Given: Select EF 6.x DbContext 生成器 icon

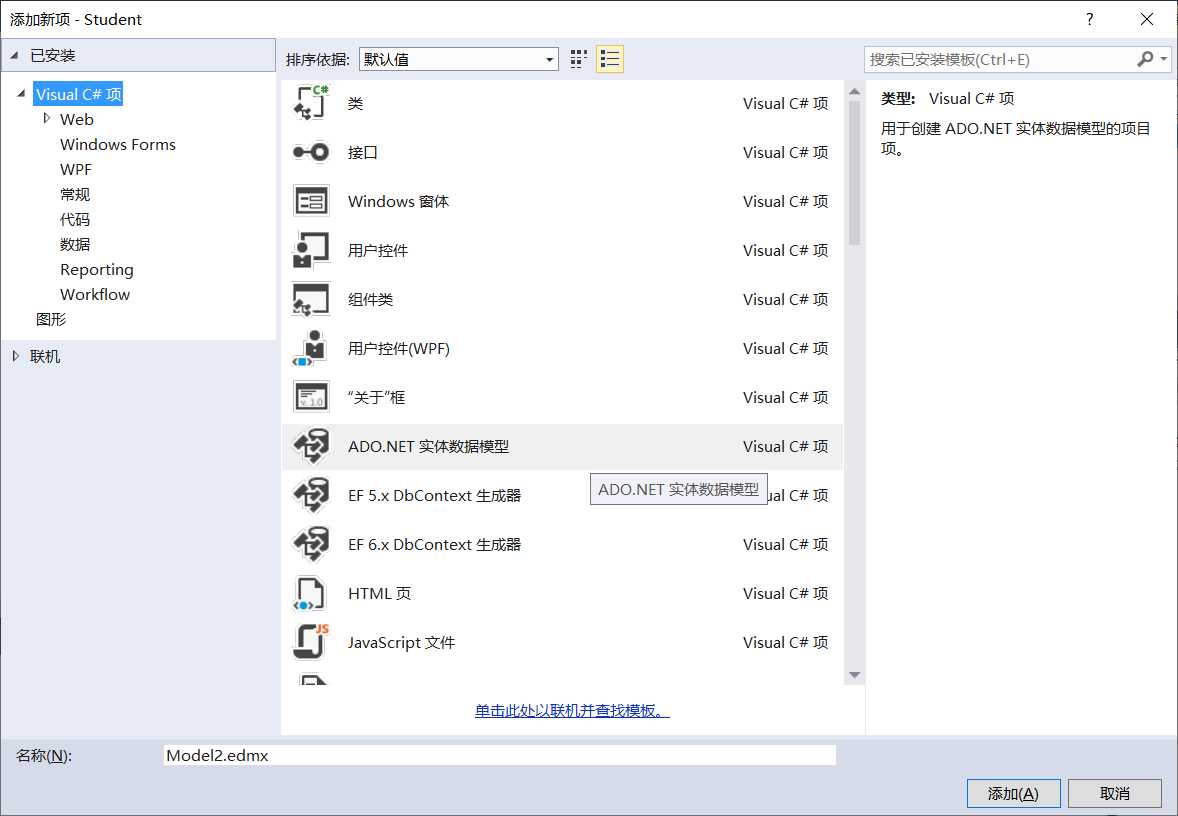Looking at the screenshot, I should [311, 544].
